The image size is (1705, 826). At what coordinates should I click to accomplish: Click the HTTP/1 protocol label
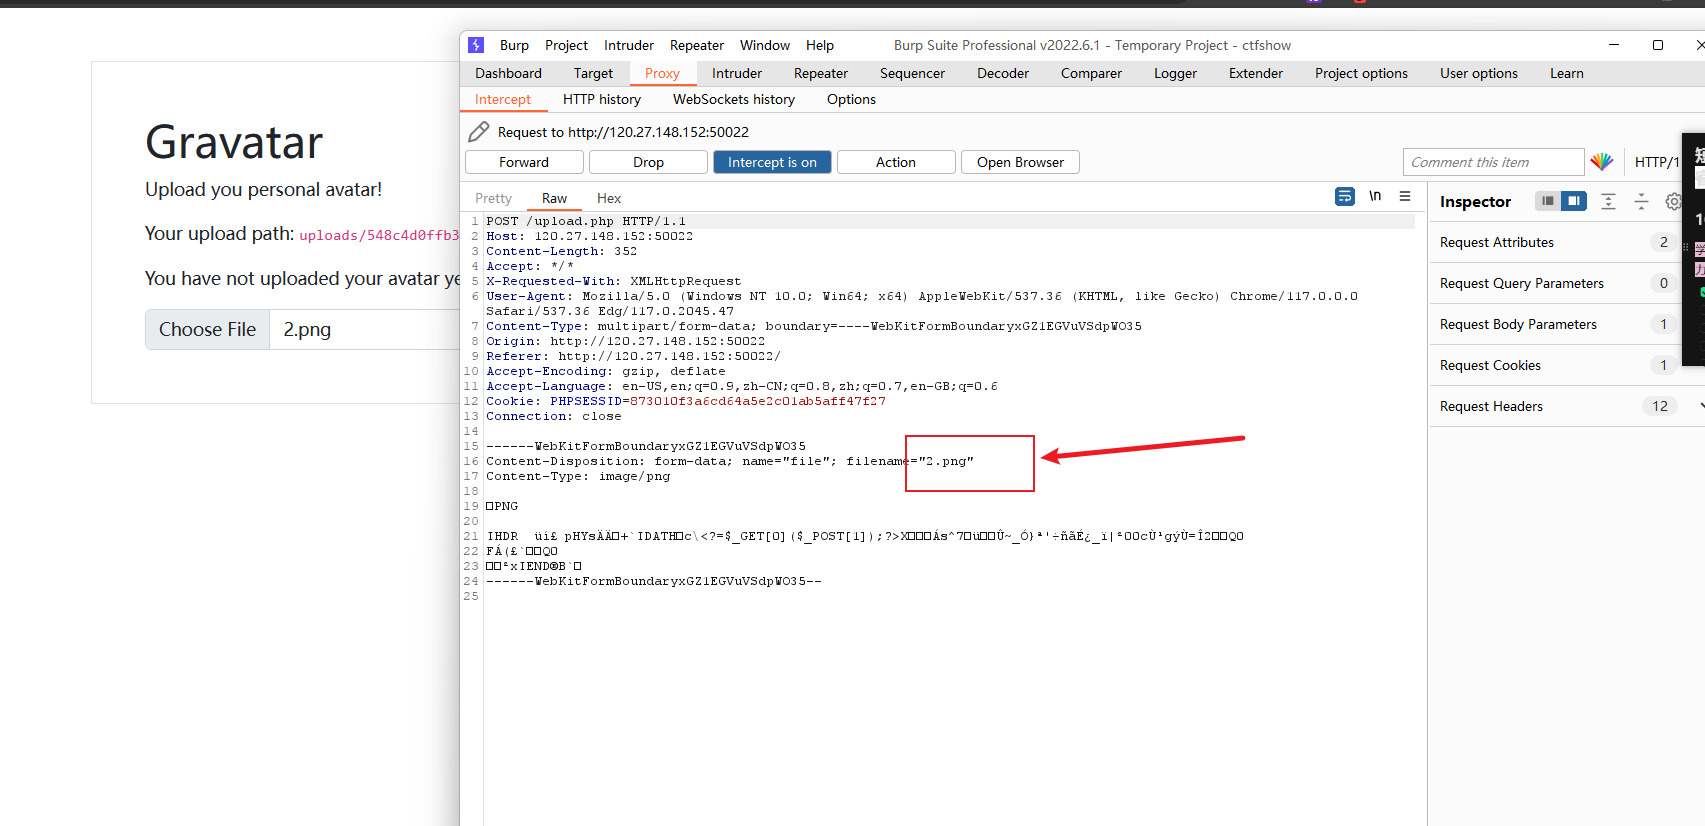[1657, 162]
